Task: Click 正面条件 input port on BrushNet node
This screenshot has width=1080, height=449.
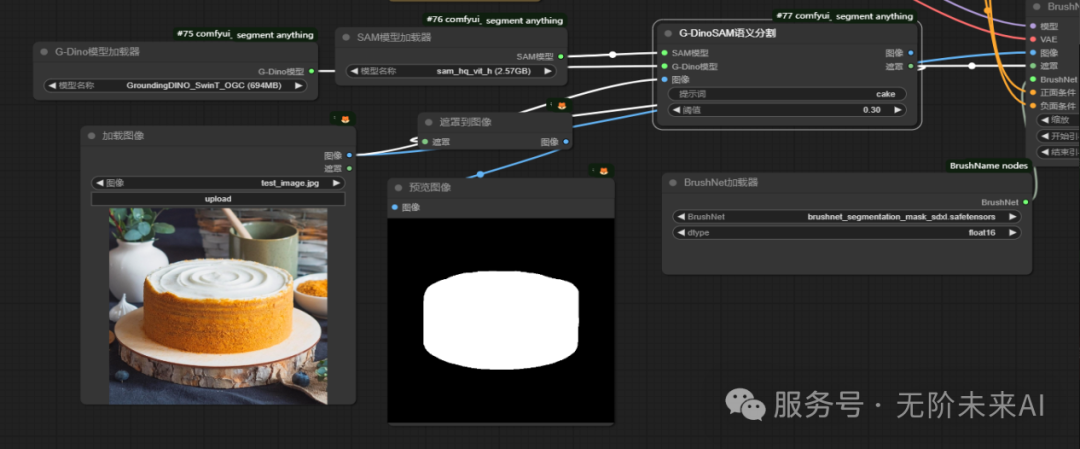Action: pyautogui.click(x=1032, y=92)
